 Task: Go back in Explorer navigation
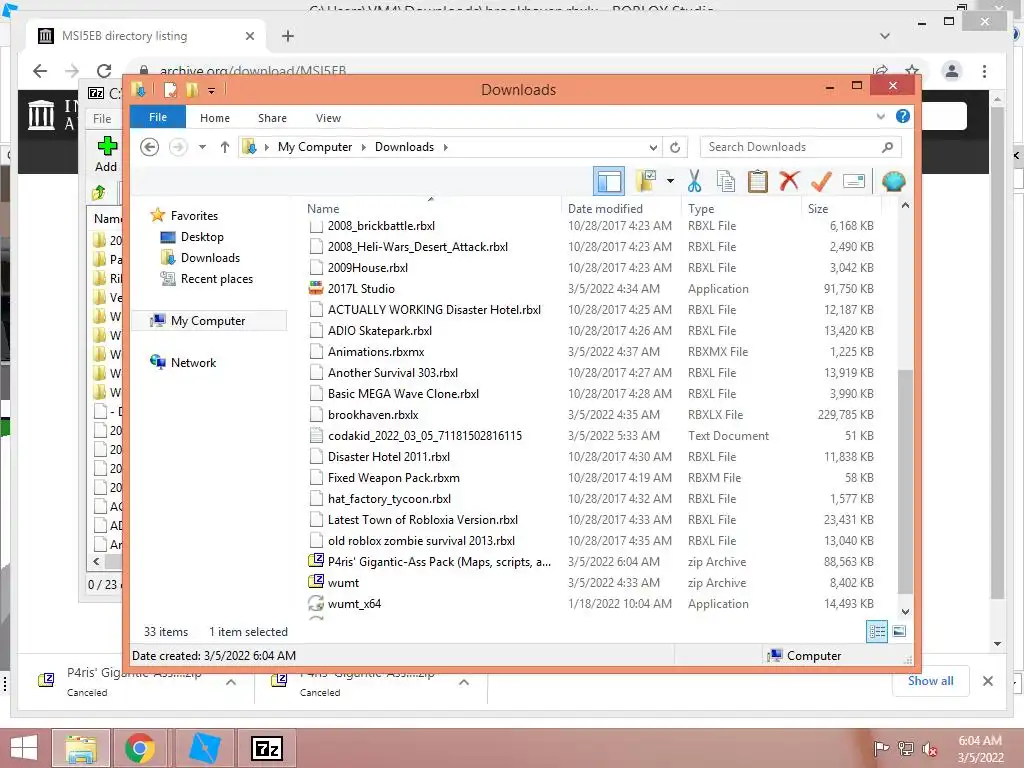[x=150, y=147]
